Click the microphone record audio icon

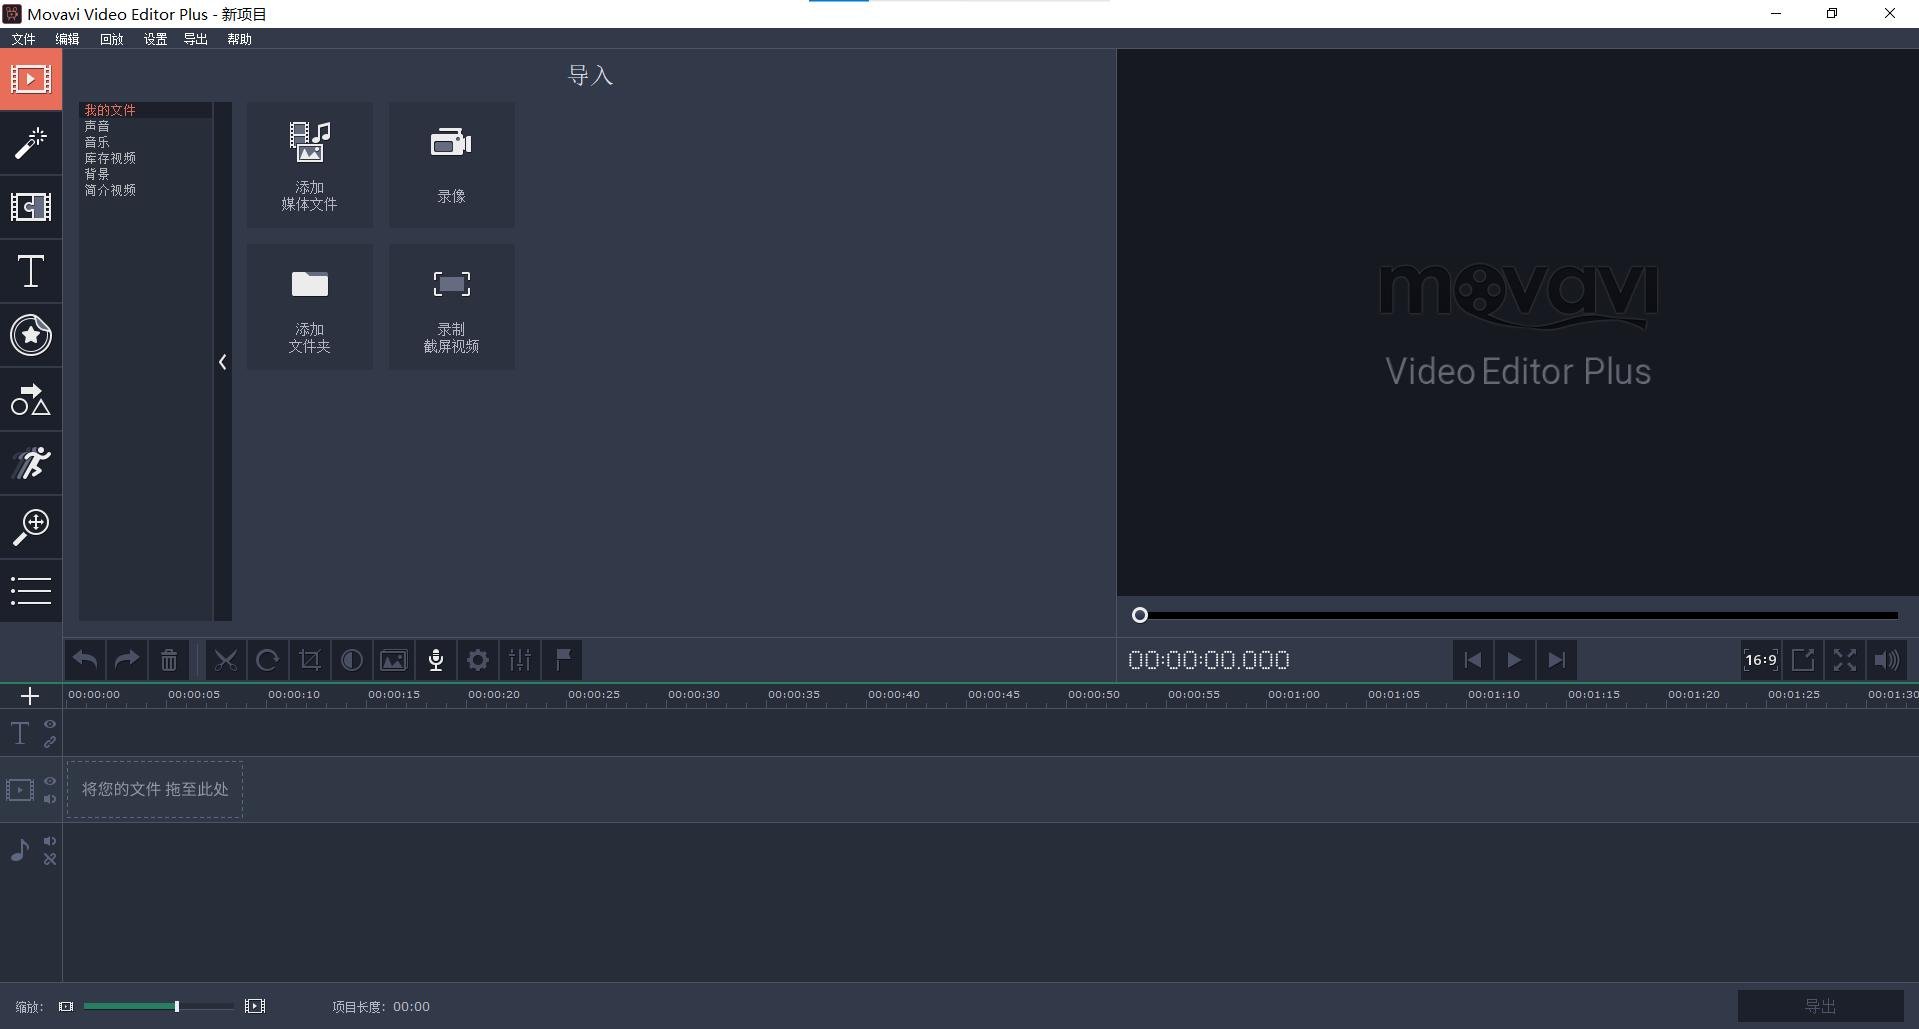tap(436, 660)
